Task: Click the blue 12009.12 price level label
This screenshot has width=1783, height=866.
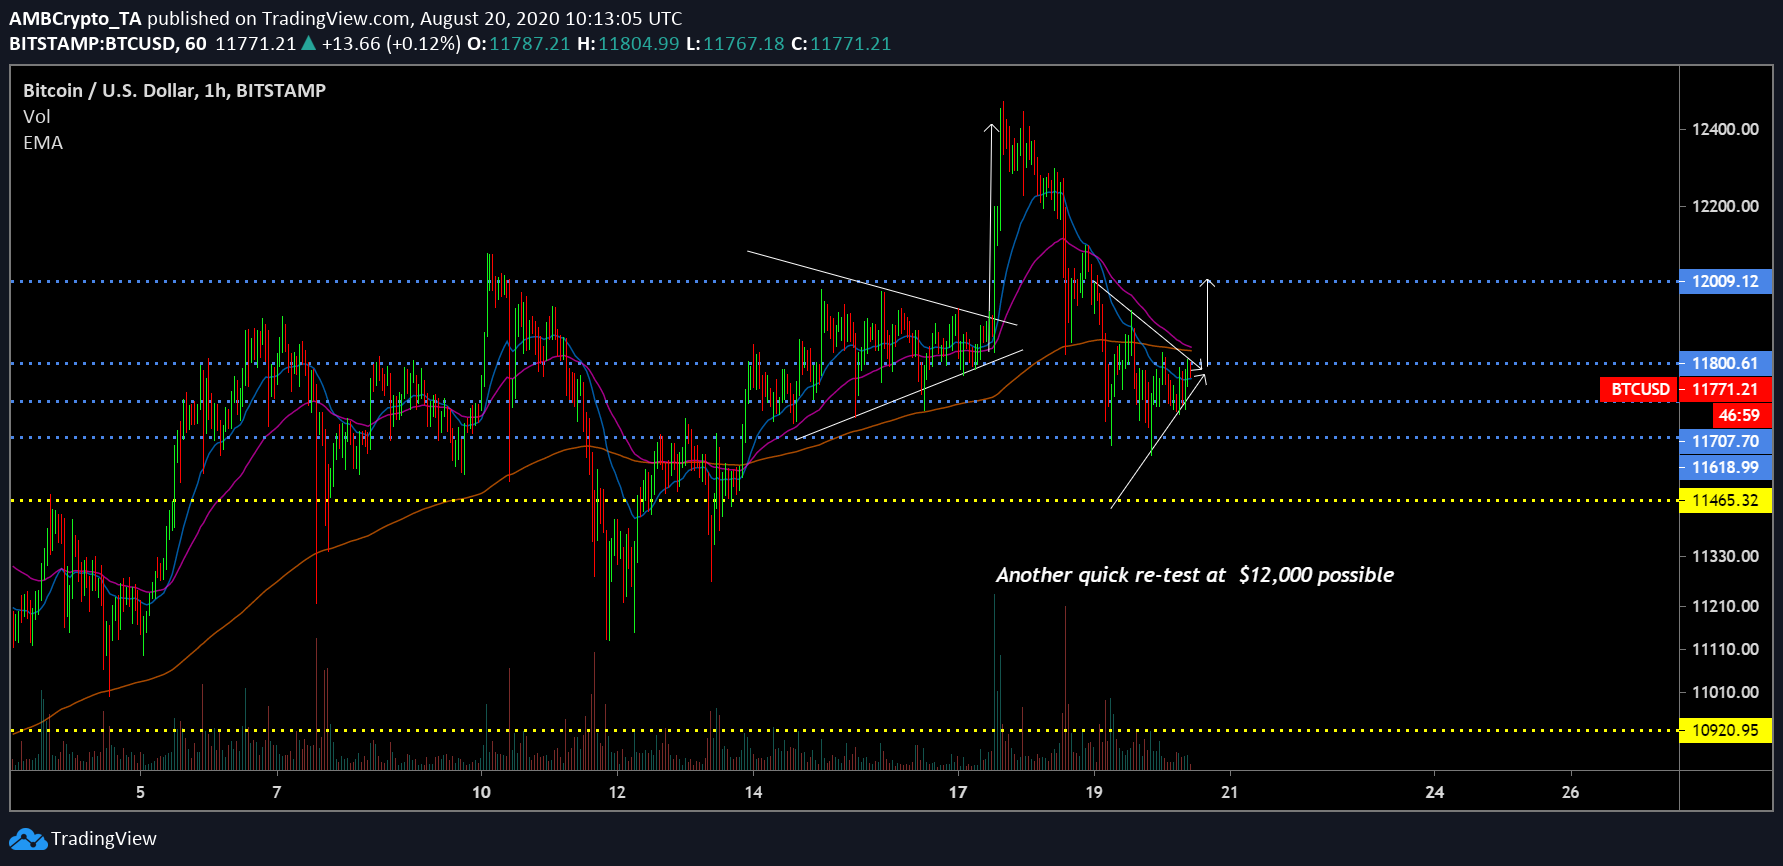Action: click(1724, 281)
